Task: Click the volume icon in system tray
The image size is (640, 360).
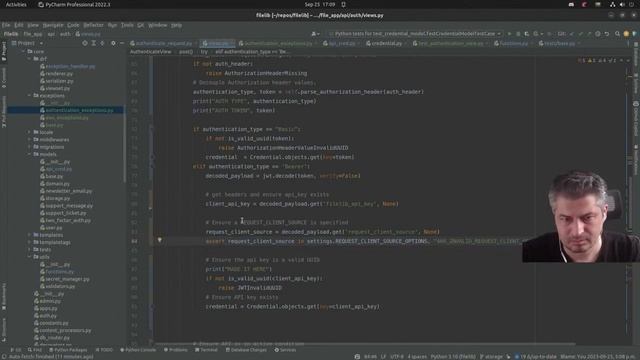Action: [x=622, y=4]
